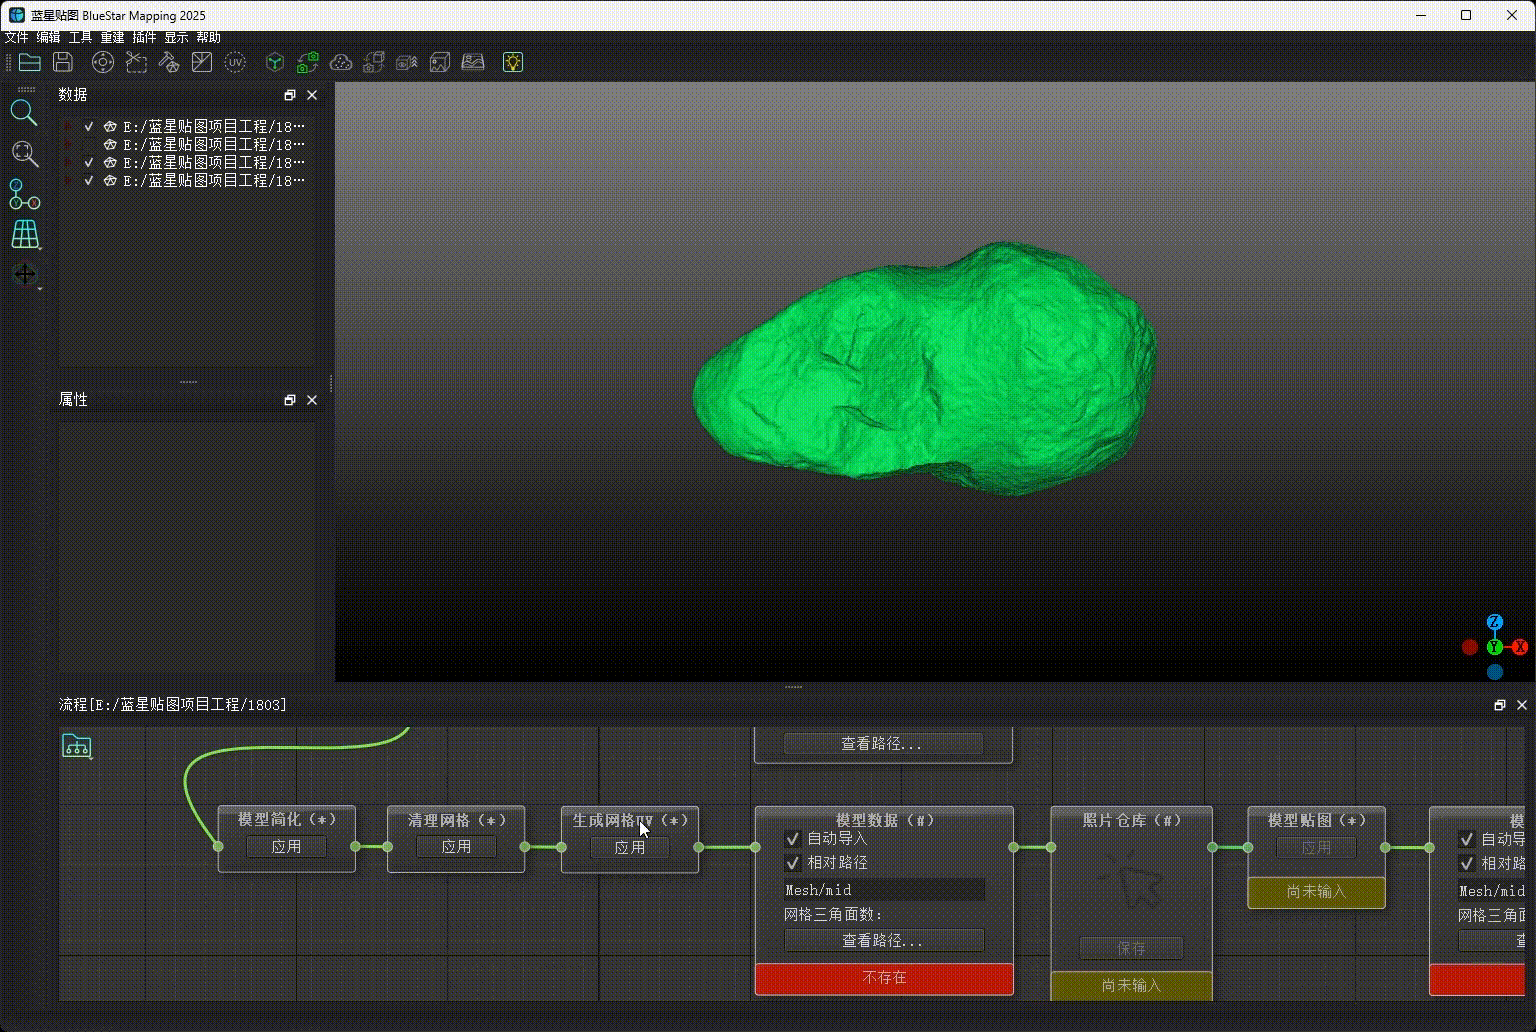The width and height of the screenshot is (1536, 1032).
Task: Click the dashed UV circle toolbar icon
Action: pos(235,62)
